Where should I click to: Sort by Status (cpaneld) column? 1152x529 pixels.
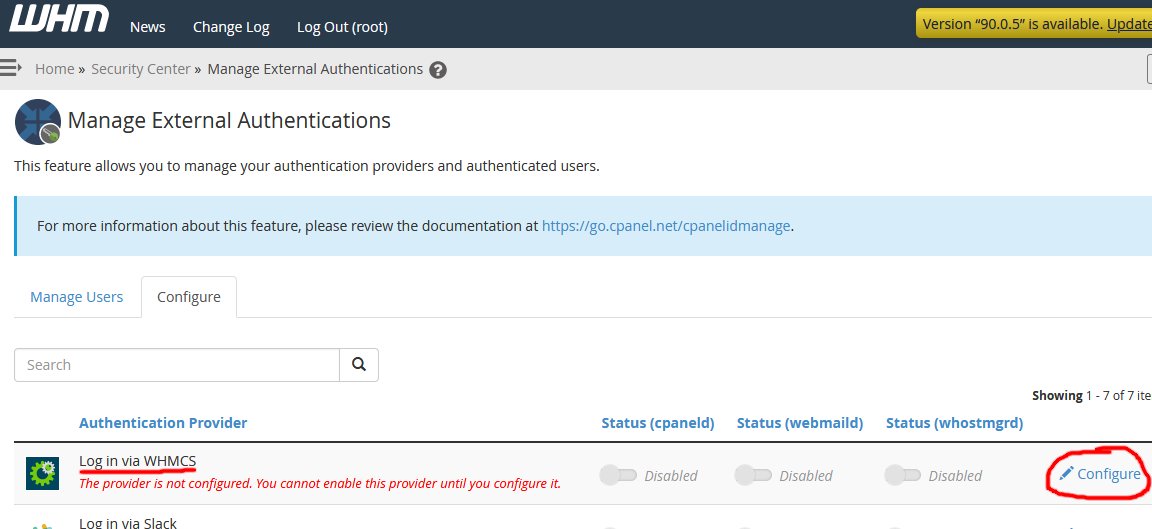[x=658, y=422]
